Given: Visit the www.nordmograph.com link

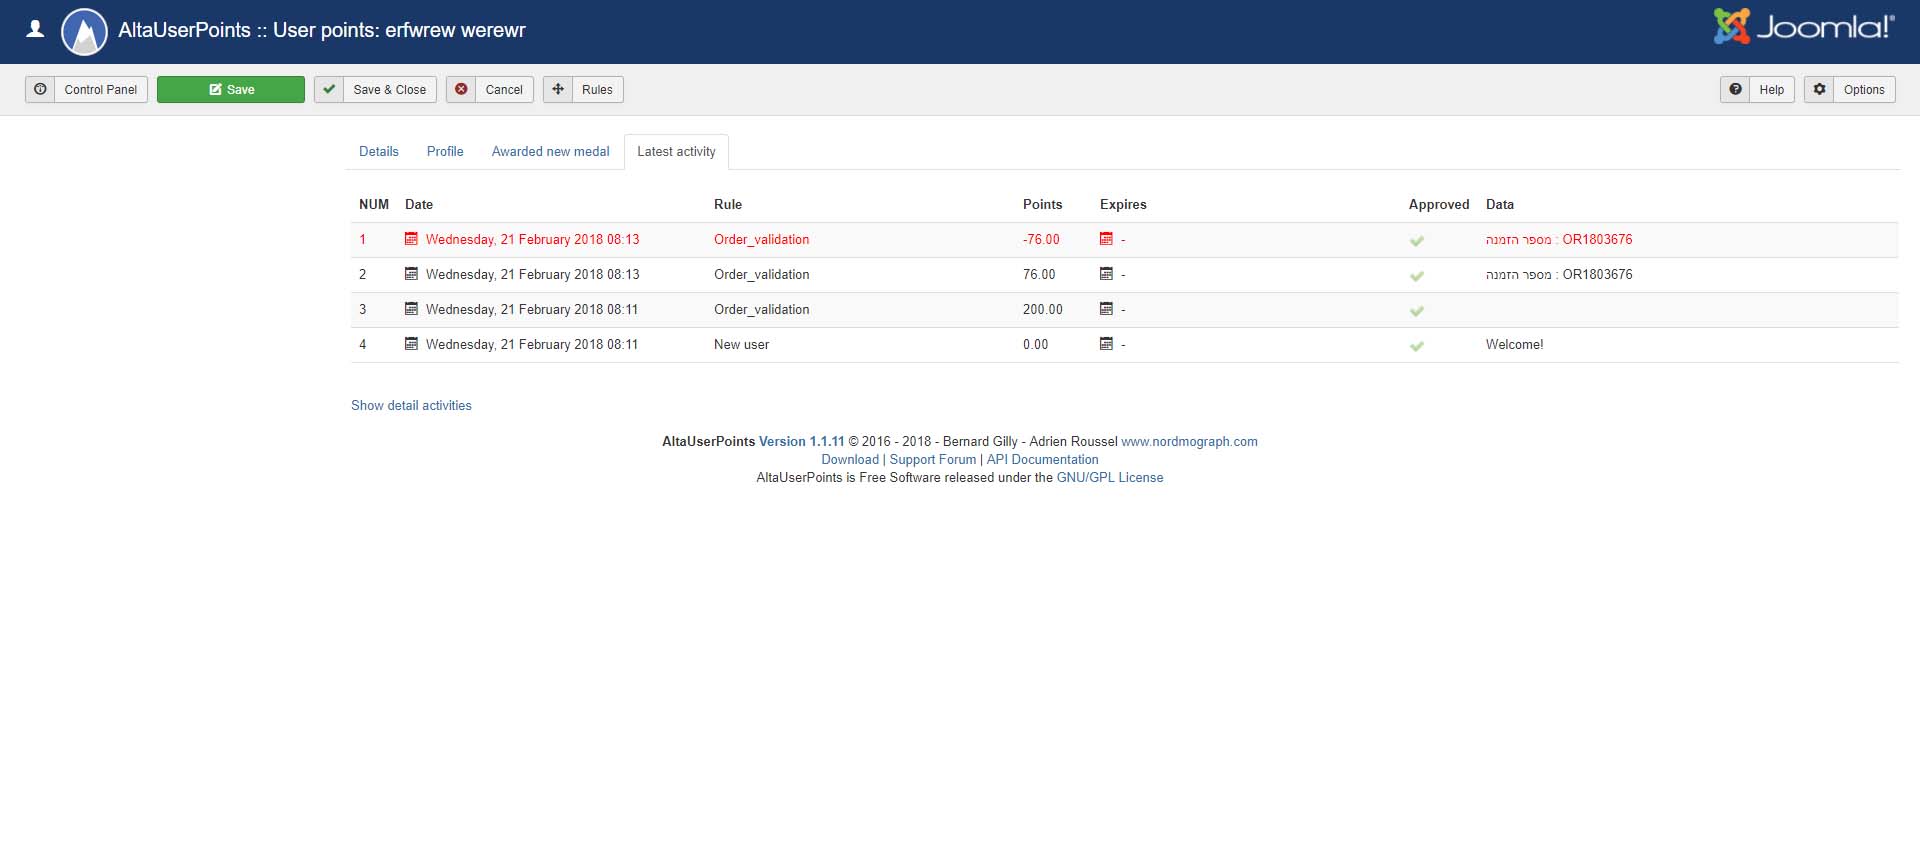Looking at the screenshot, I should click(x=1189, y=441).
